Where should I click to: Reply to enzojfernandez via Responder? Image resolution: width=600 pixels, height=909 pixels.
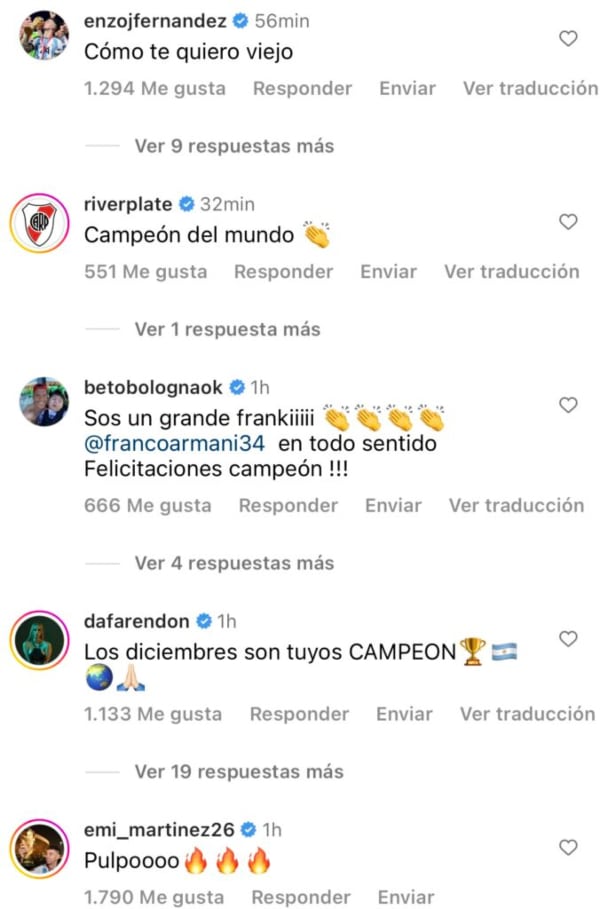point(303,88)
